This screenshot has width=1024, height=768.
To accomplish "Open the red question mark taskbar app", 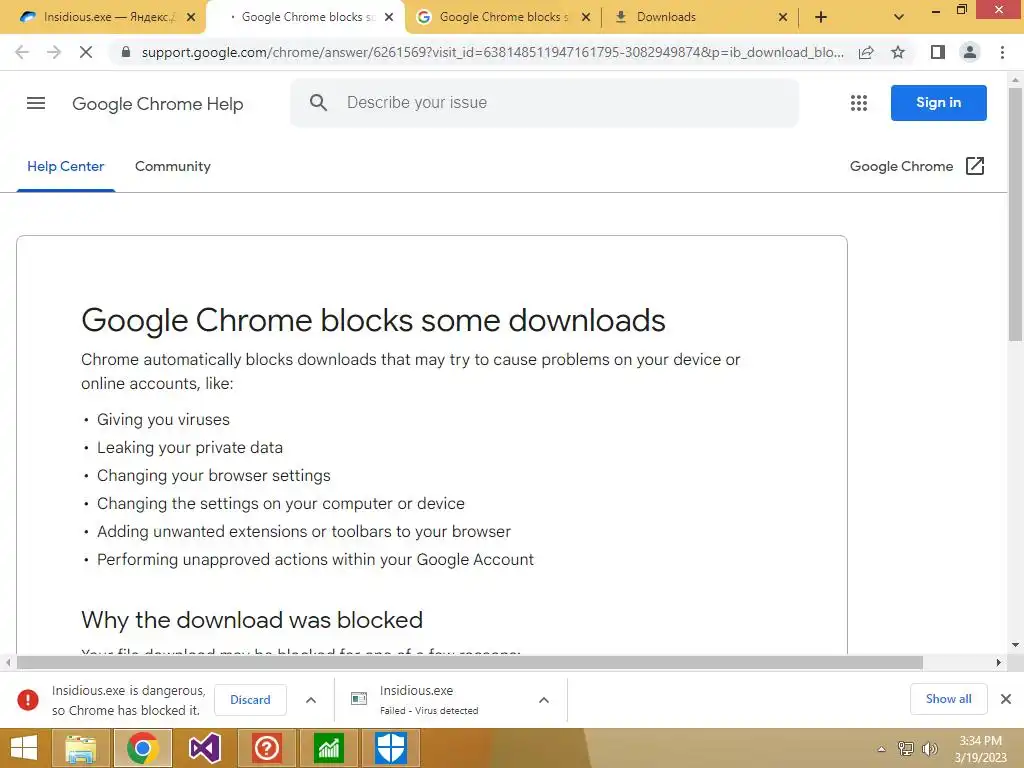I will pyautogui.click(x=266, y=748).
